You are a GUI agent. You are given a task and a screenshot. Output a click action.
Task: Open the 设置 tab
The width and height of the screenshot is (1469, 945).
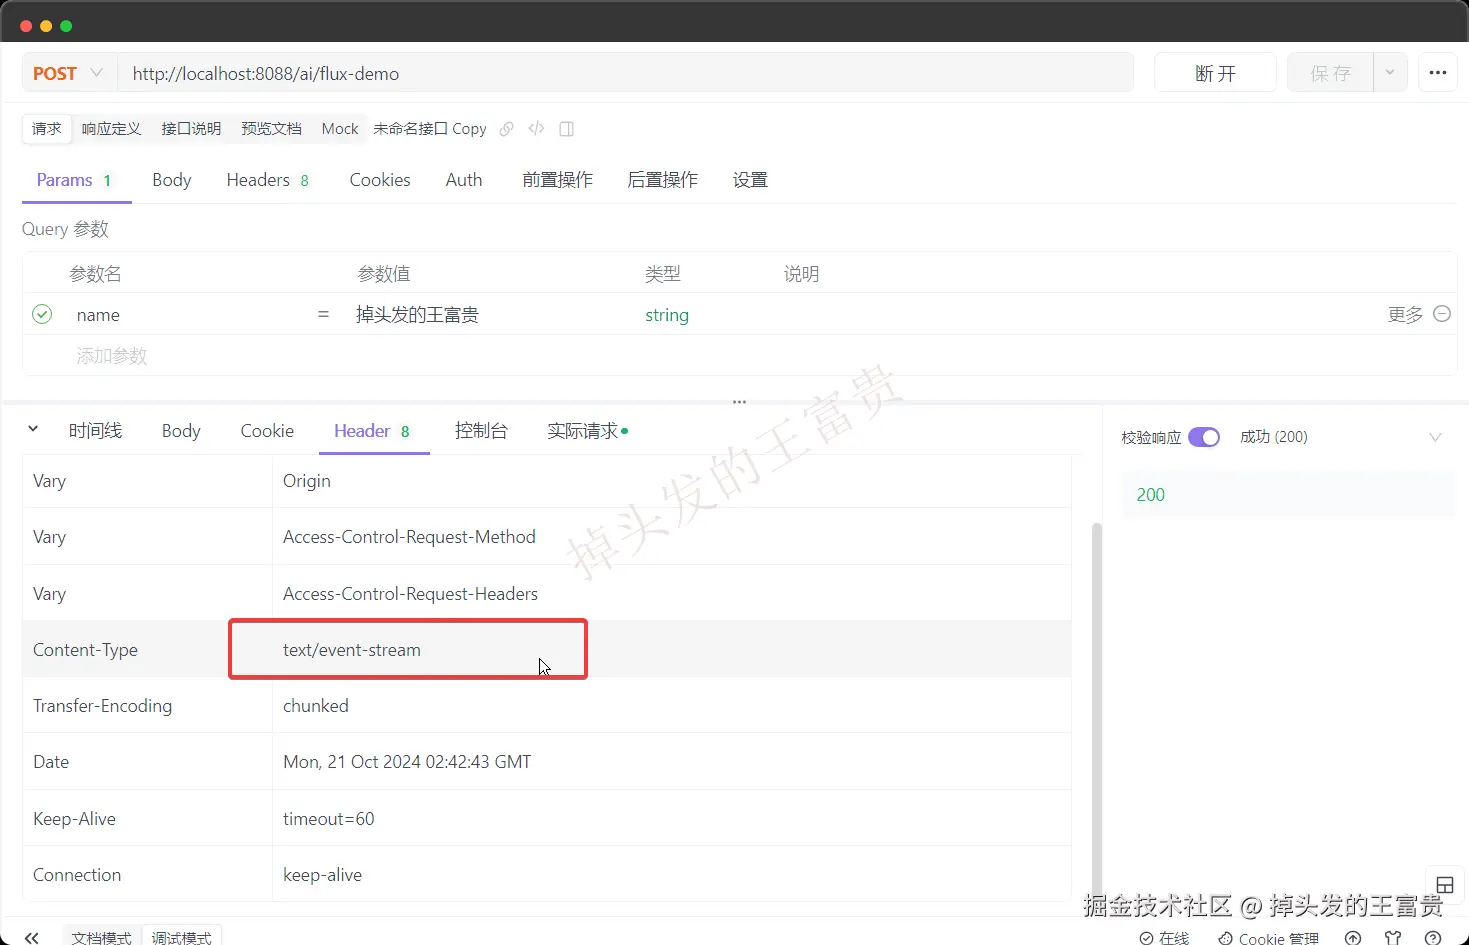pyautogui.click(x=750, y=180)
